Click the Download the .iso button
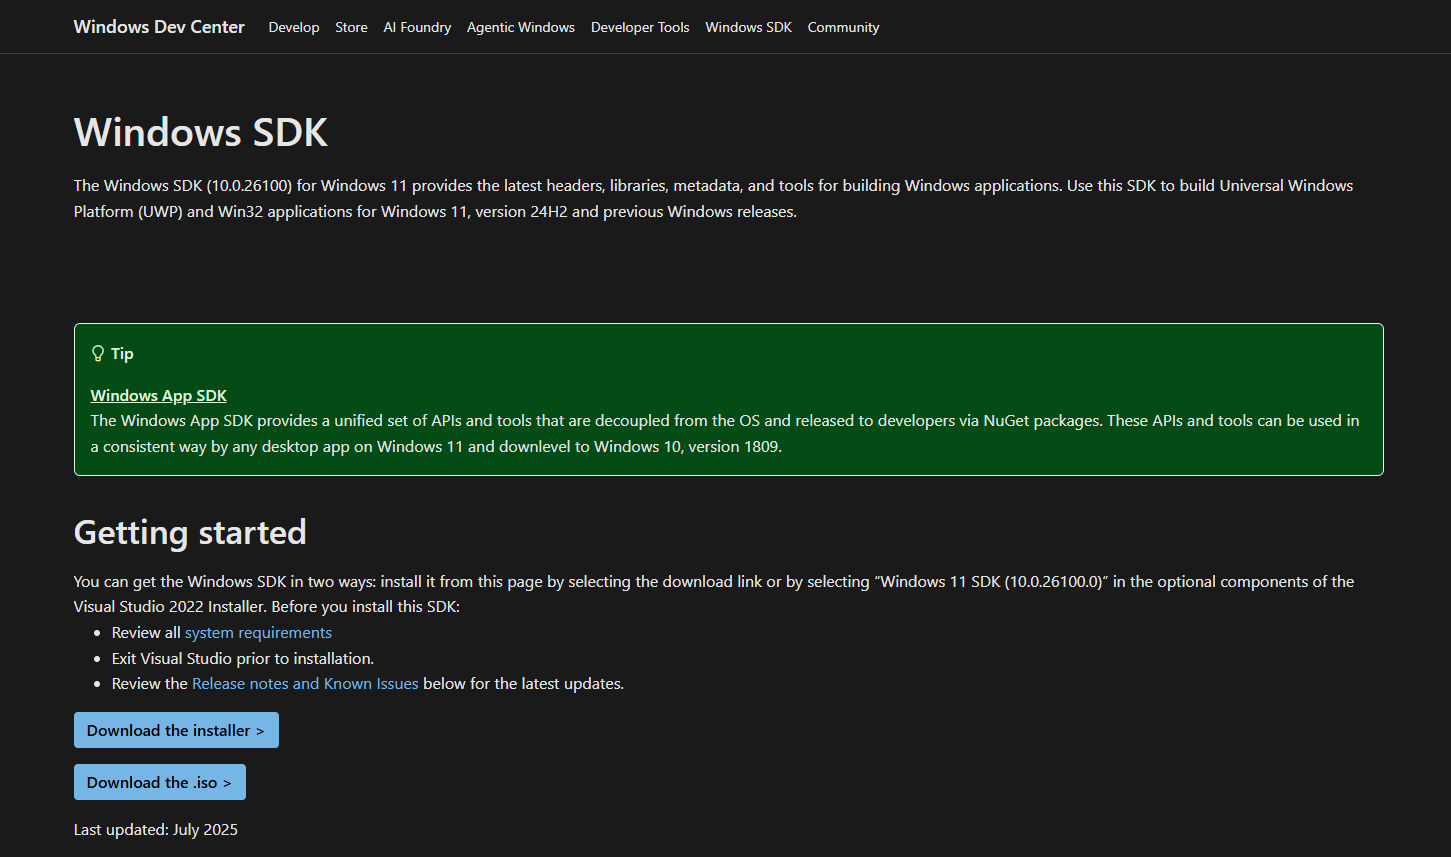The width and height of the screenshot is (1451, 857). point(160,782)
